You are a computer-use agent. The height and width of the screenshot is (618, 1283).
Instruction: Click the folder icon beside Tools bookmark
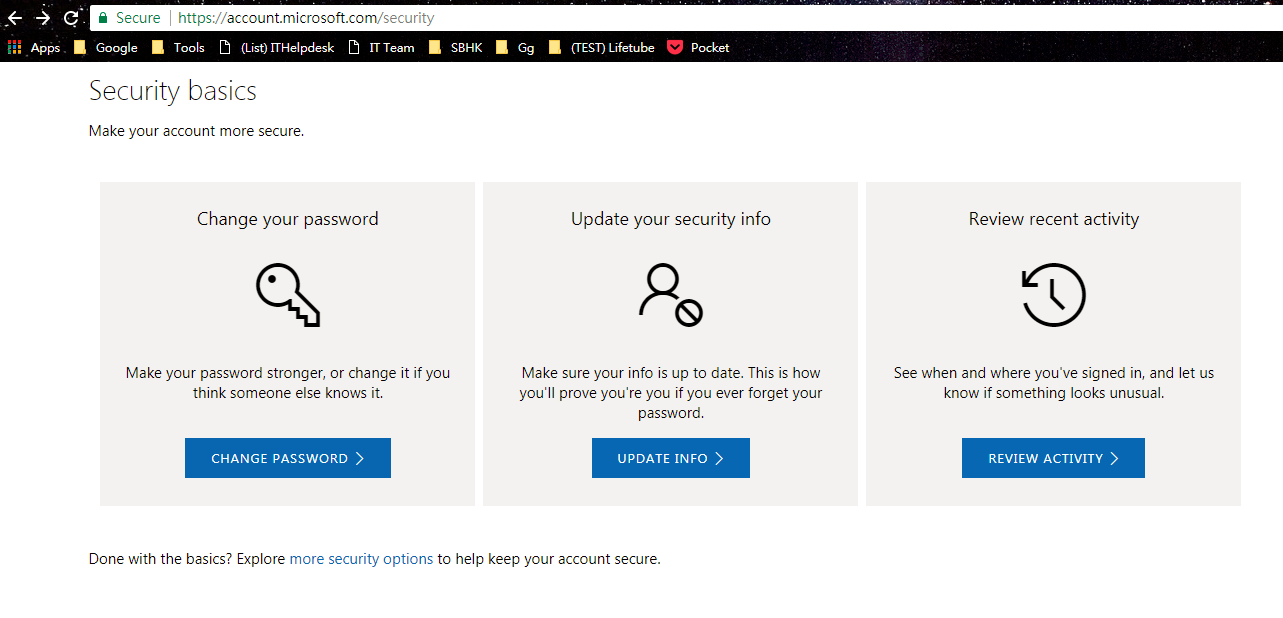(x=158, y=46)
